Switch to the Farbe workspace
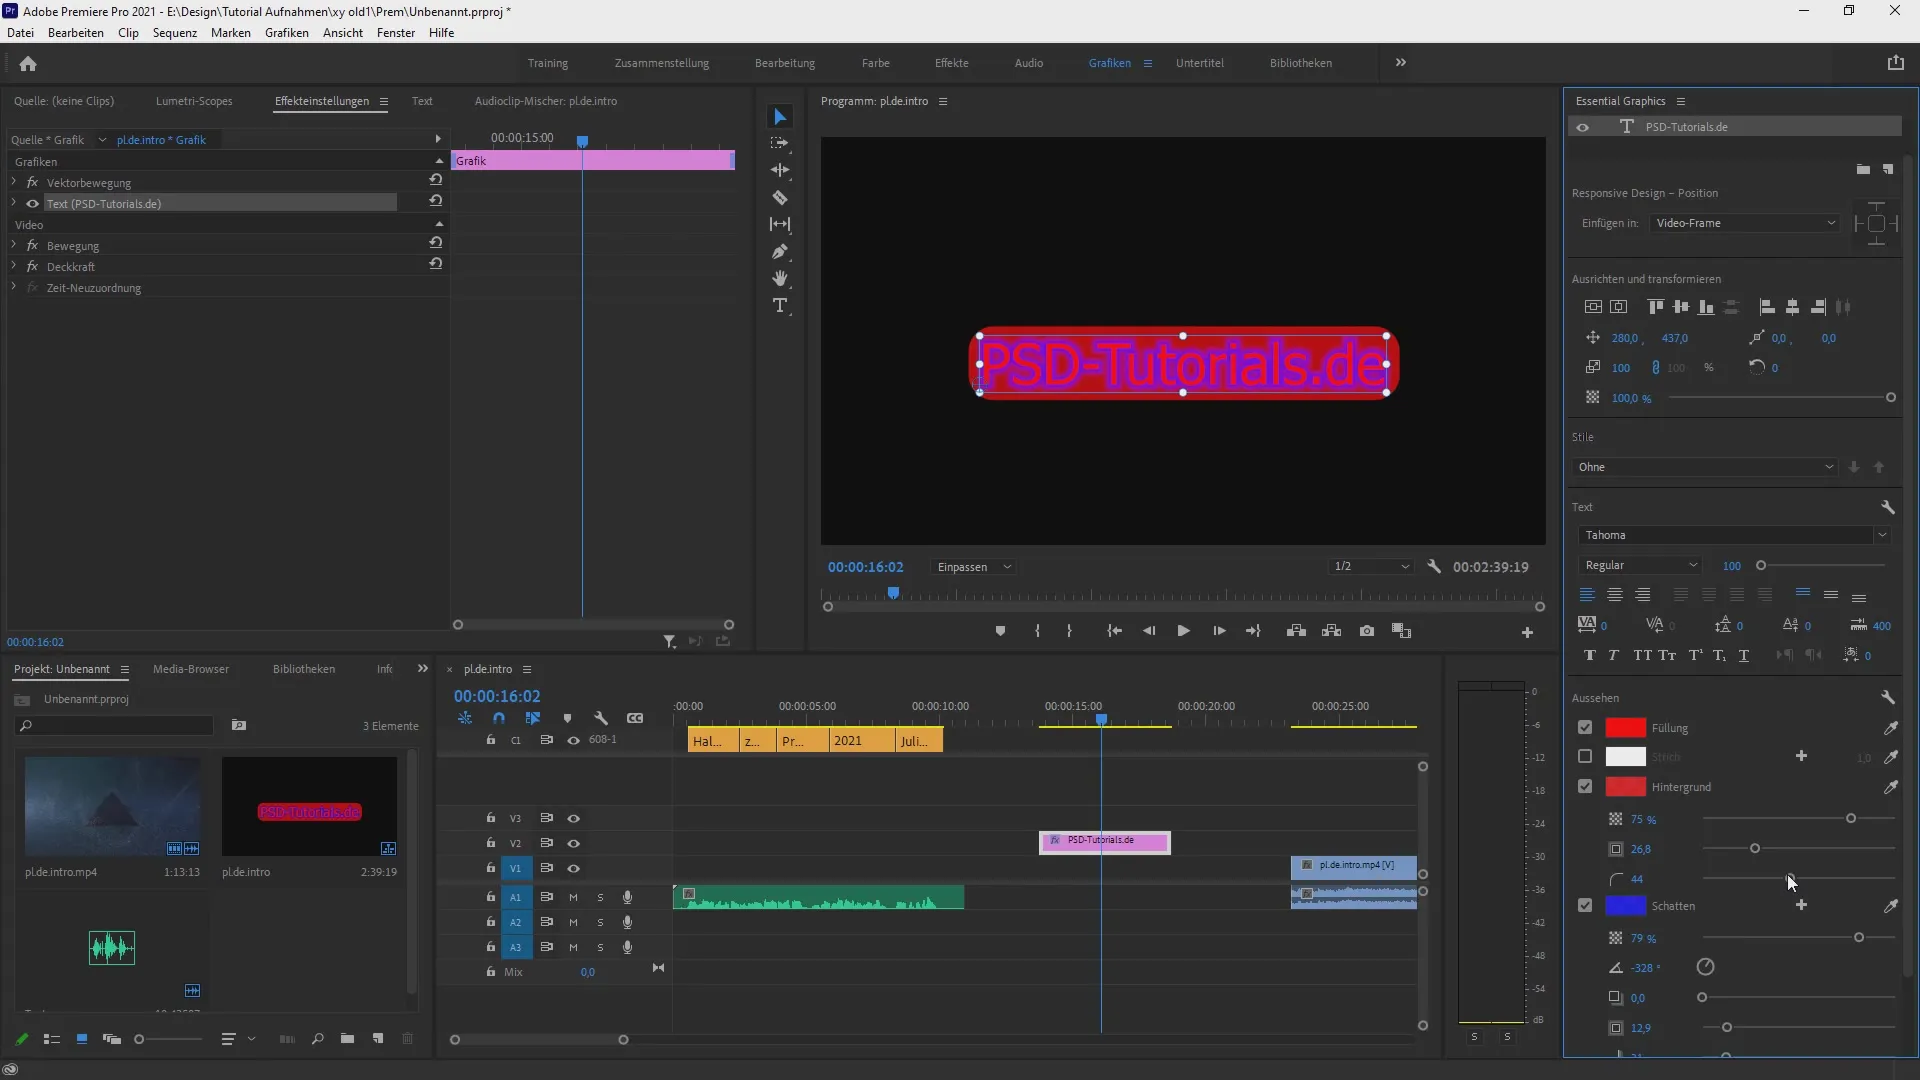Screen dimensions: 1920x1080 (x=876, y=63)
